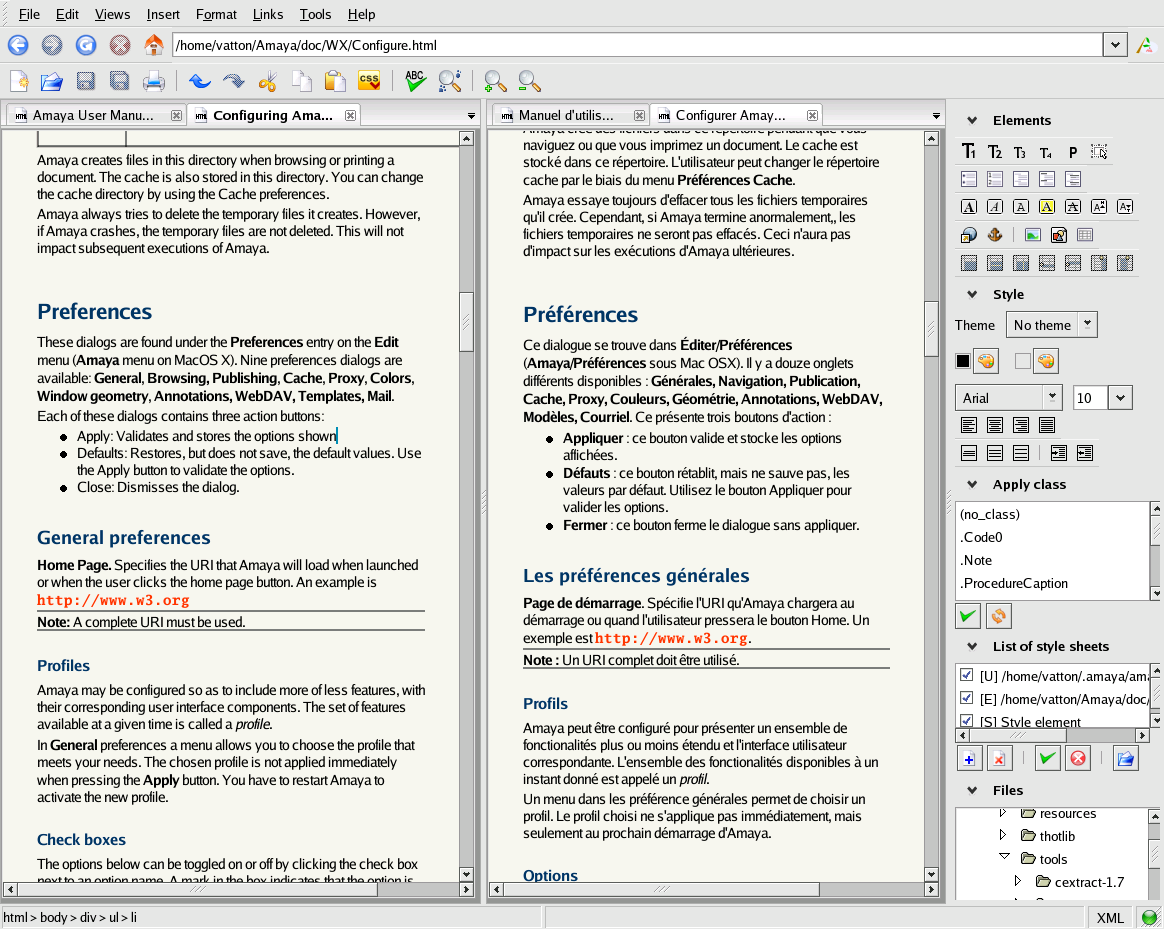Image resolution: width=1164 pixels, height=929 pixels.
Task: Disable the [S] Style element checkbox
Action: (966, 721)
